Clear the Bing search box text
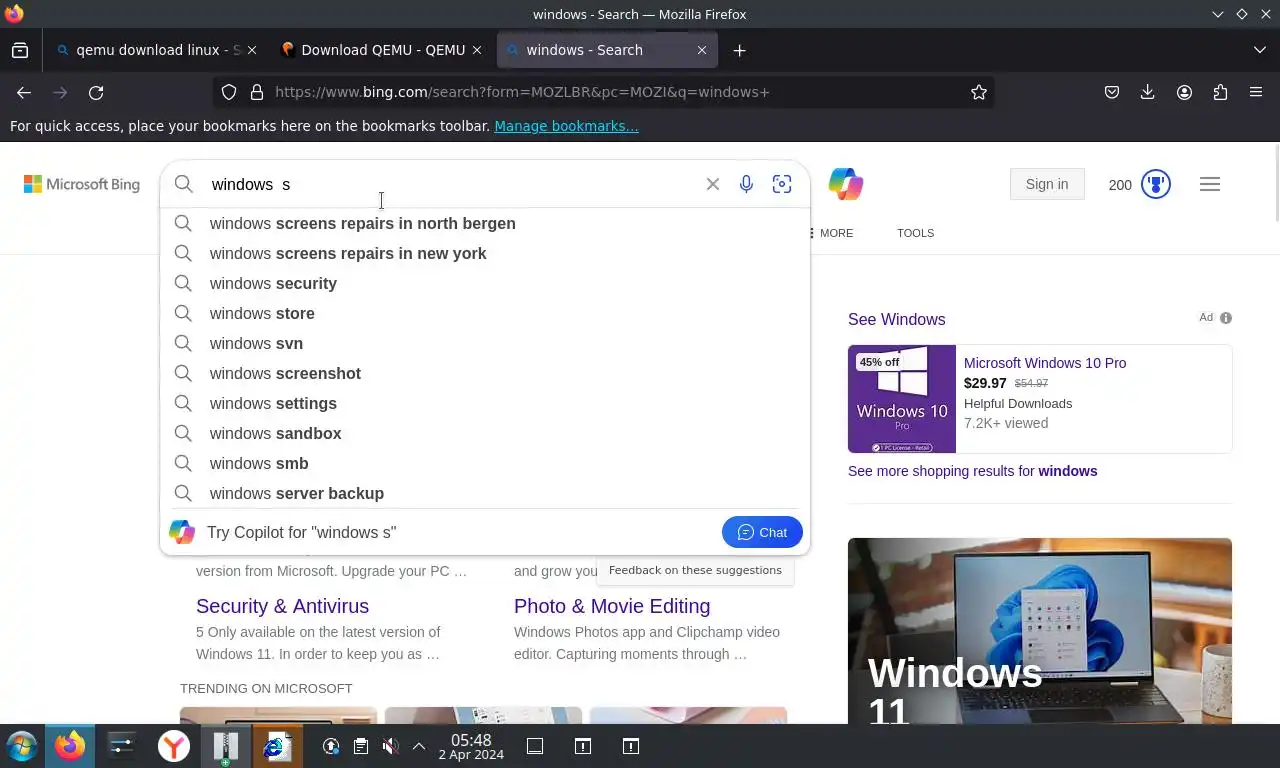 click(x=713, y=184)
